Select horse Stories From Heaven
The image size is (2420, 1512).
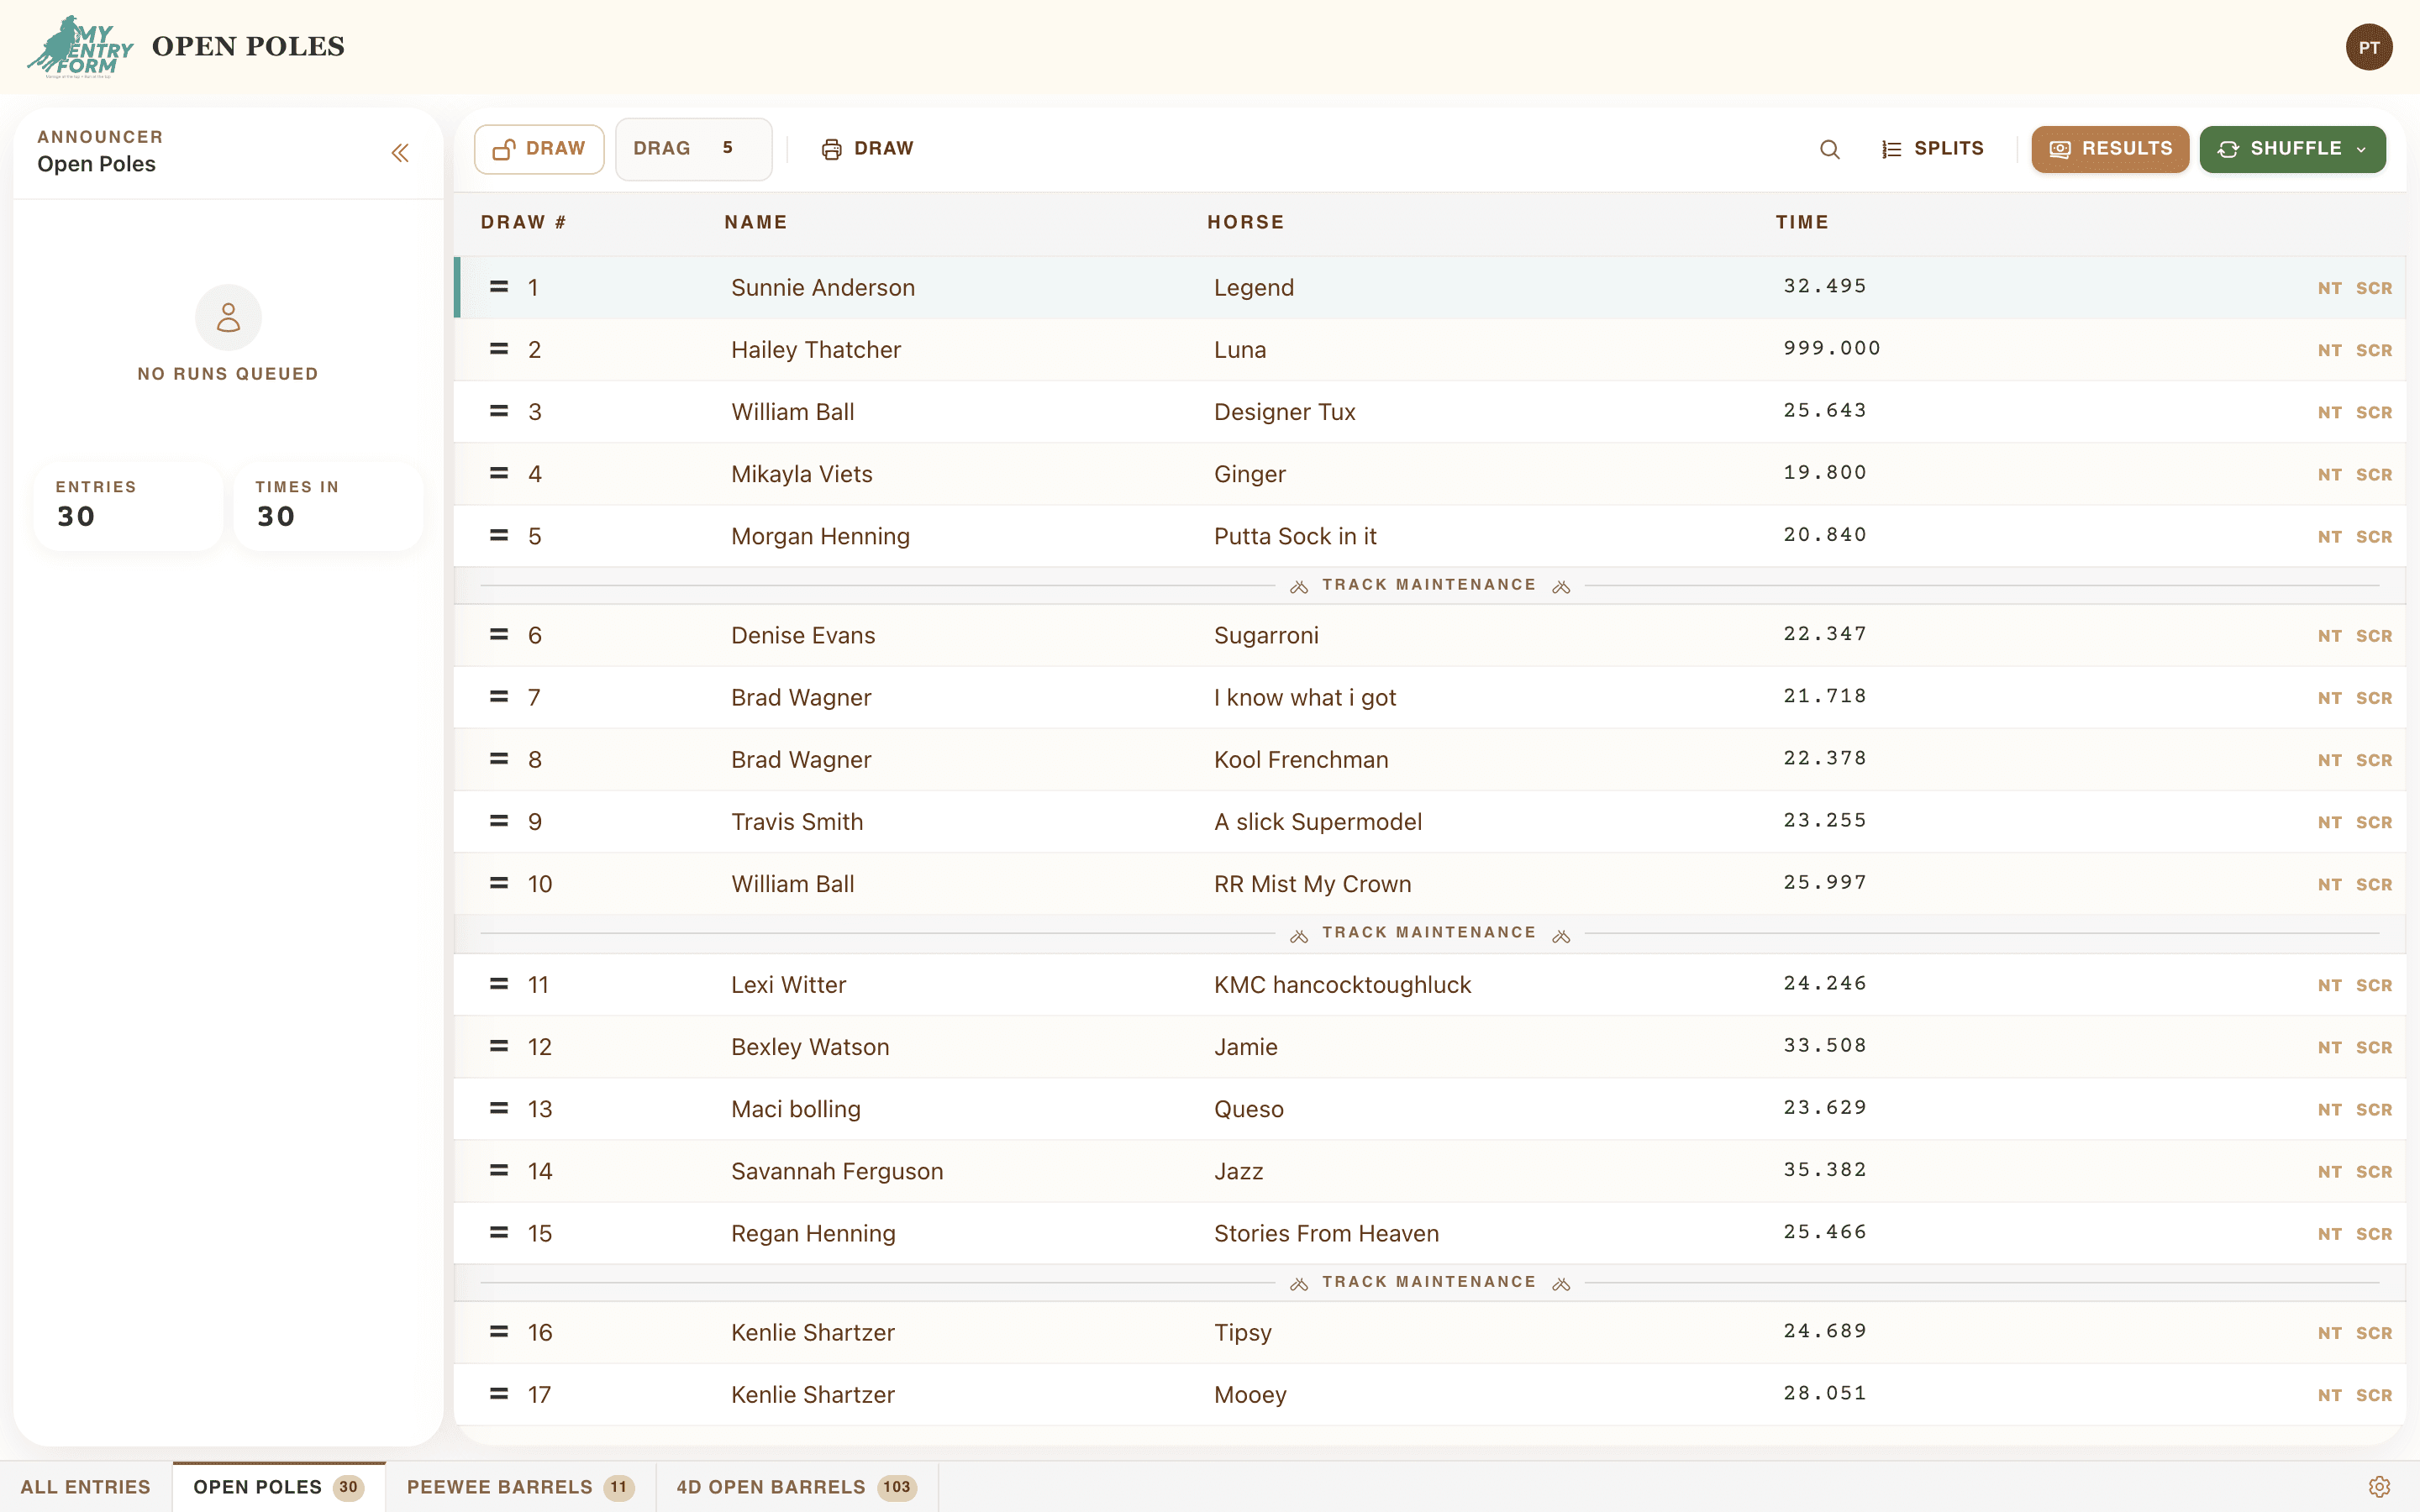1326,1233
